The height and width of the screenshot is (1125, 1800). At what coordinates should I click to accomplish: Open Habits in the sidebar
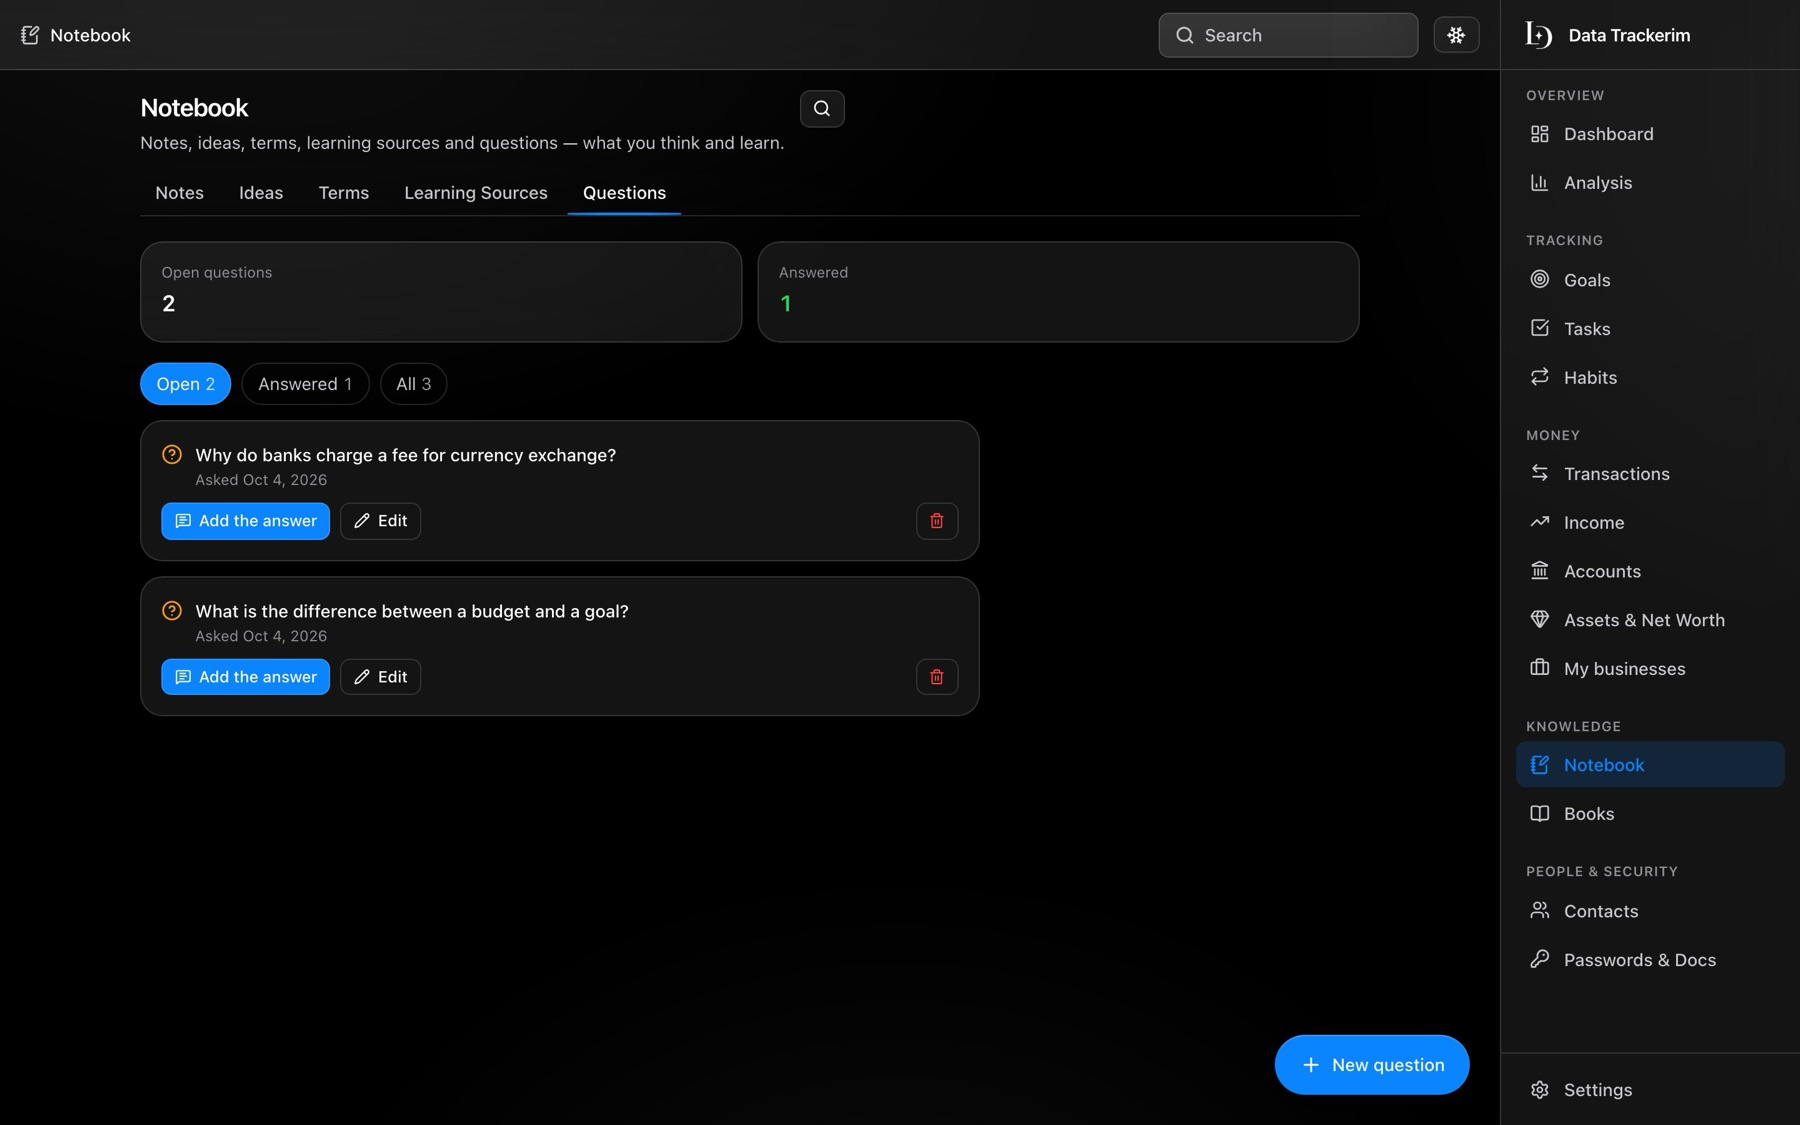click(1650, 378)
